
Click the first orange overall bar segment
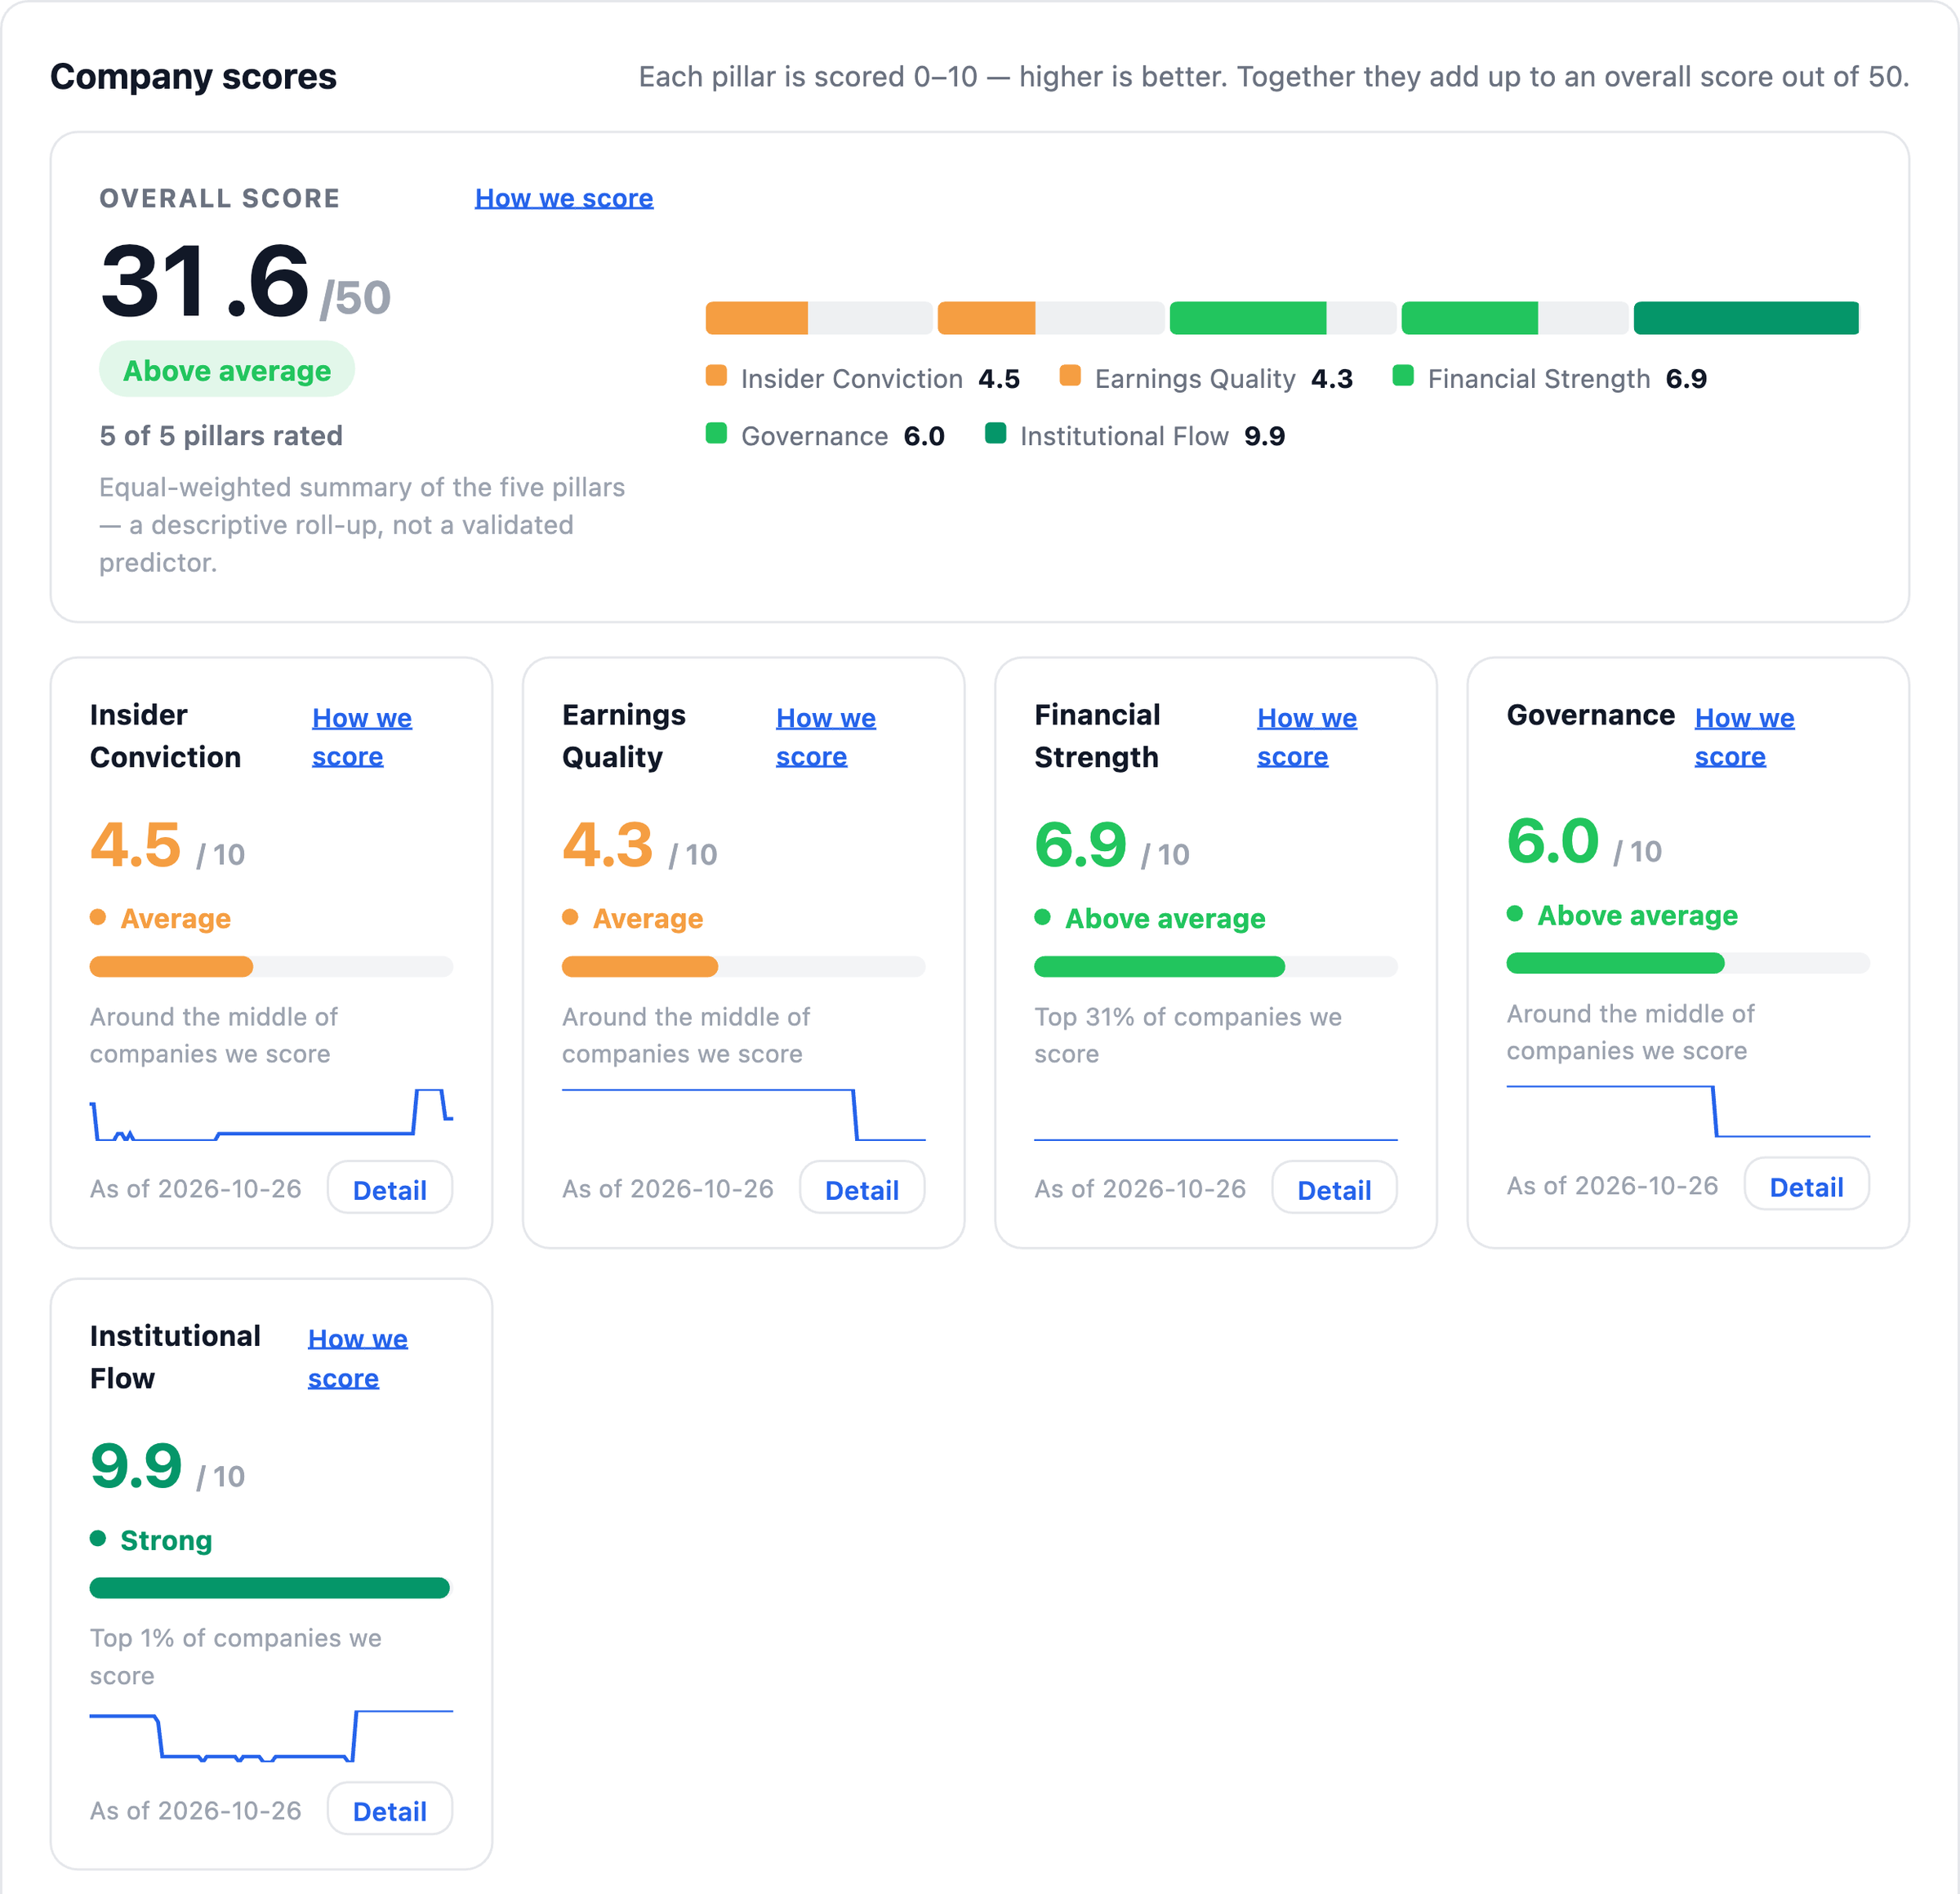click(x=757, y=318)
